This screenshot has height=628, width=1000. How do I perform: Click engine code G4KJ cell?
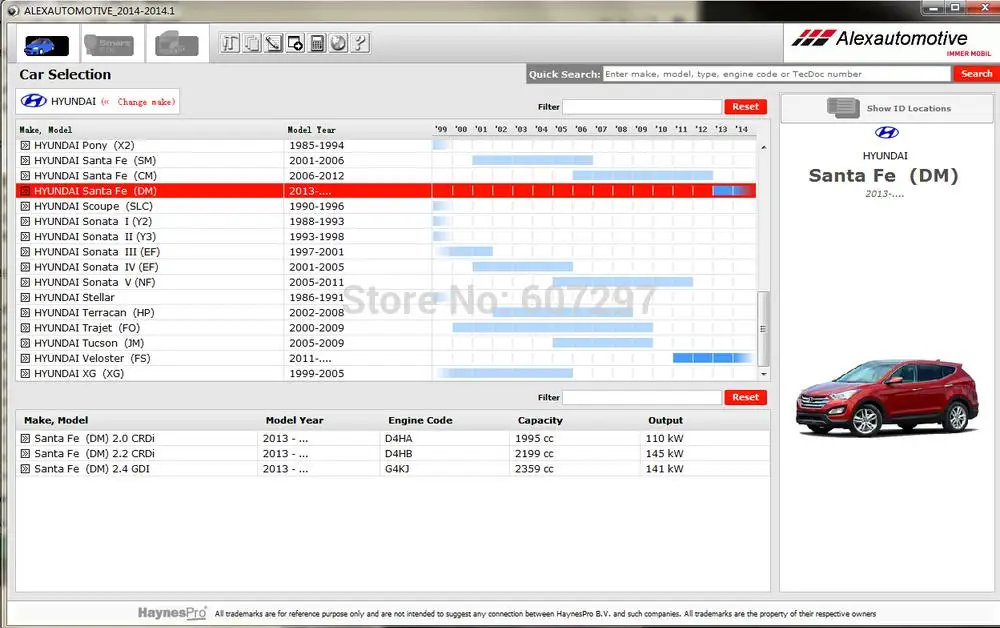pos(397,469)
